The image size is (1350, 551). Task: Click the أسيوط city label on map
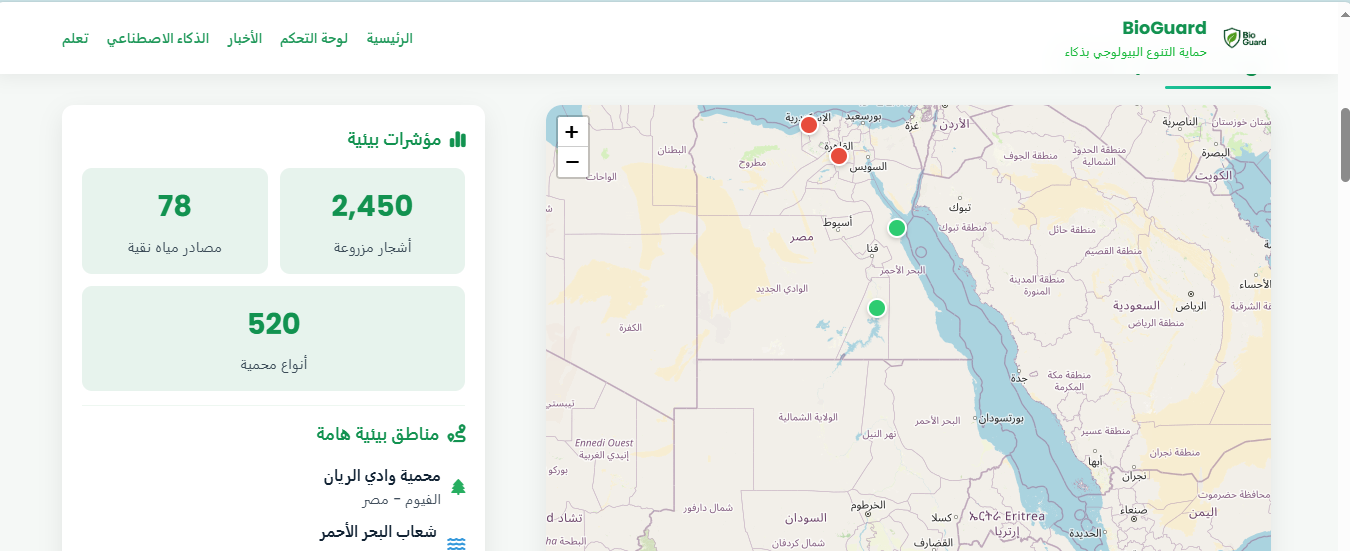coord(837,221)
